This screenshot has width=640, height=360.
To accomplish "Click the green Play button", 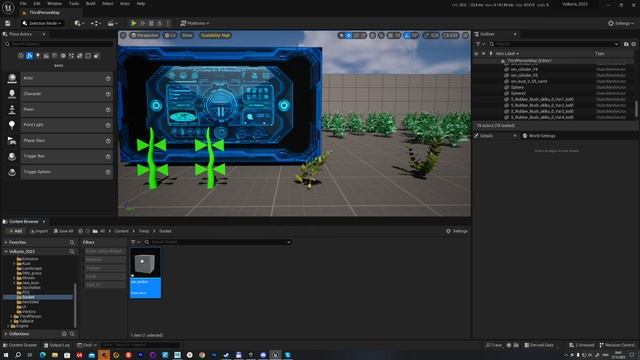I will coord(133,23).
